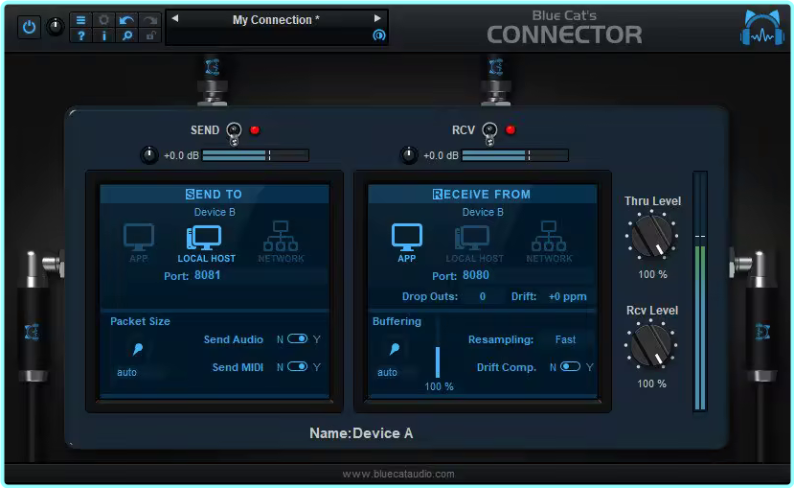The height and width of the screenshot is (488, 794).
Task: Click the Buffering auto value
Action: click(387, 373)
